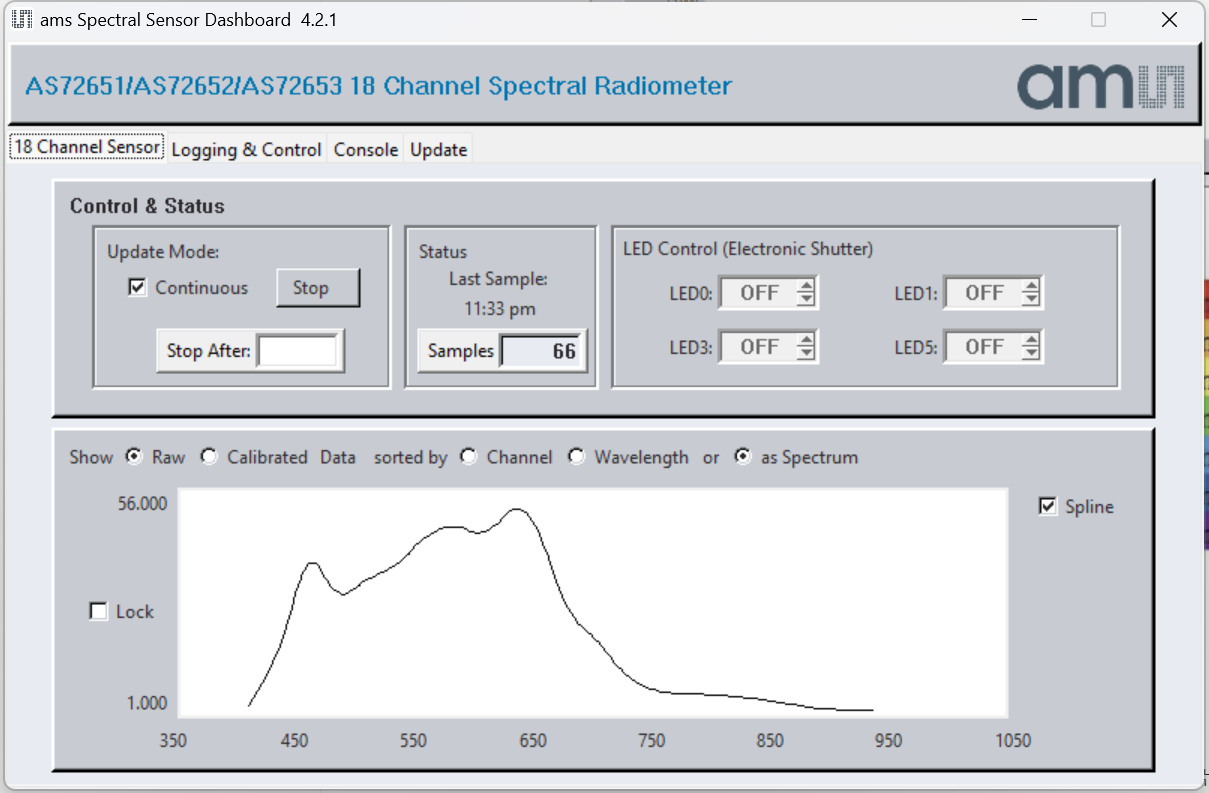The width and height of the screenshot is (1209, 793).
Task: Enable the Lock checkbox beside the graph
Action: [98, 611]
